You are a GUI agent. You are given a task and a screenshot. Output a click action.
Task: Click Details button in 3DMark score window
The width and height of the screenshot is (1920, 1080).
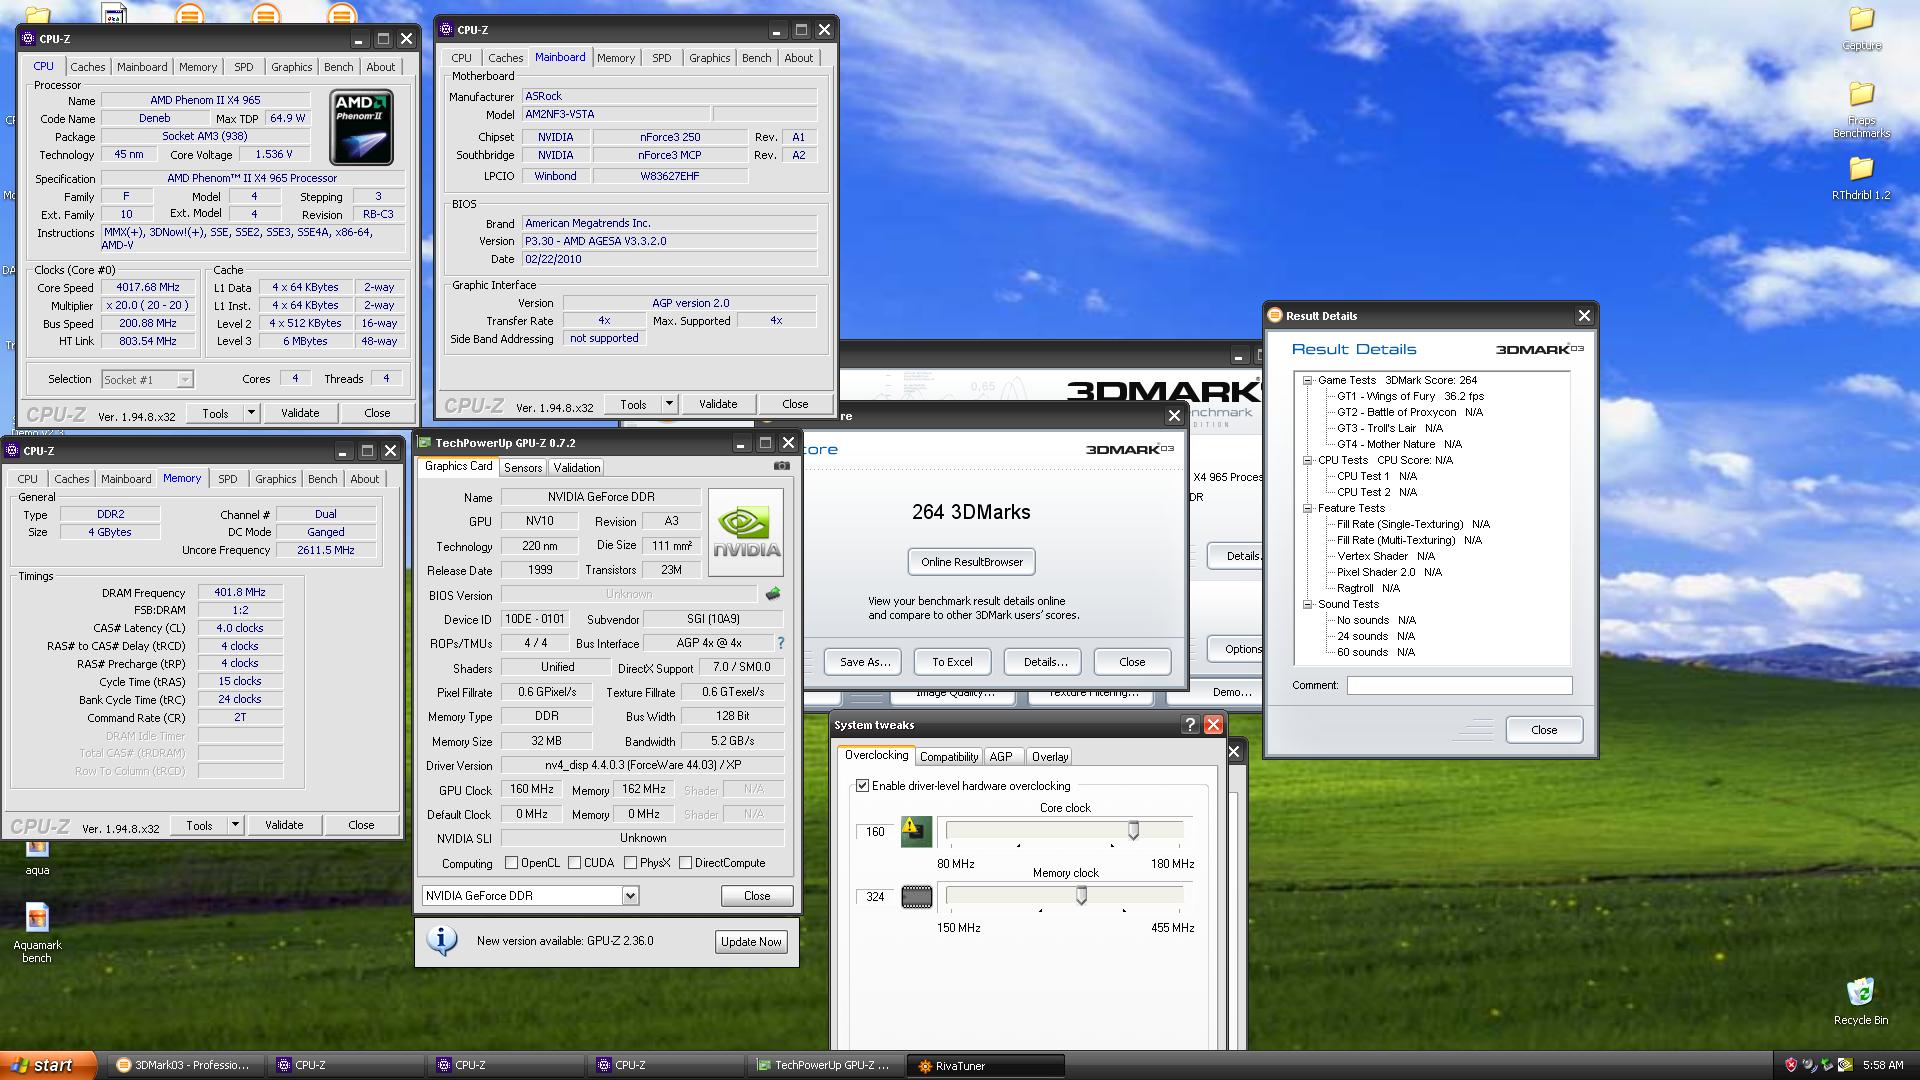click(x=1045, y=662)
